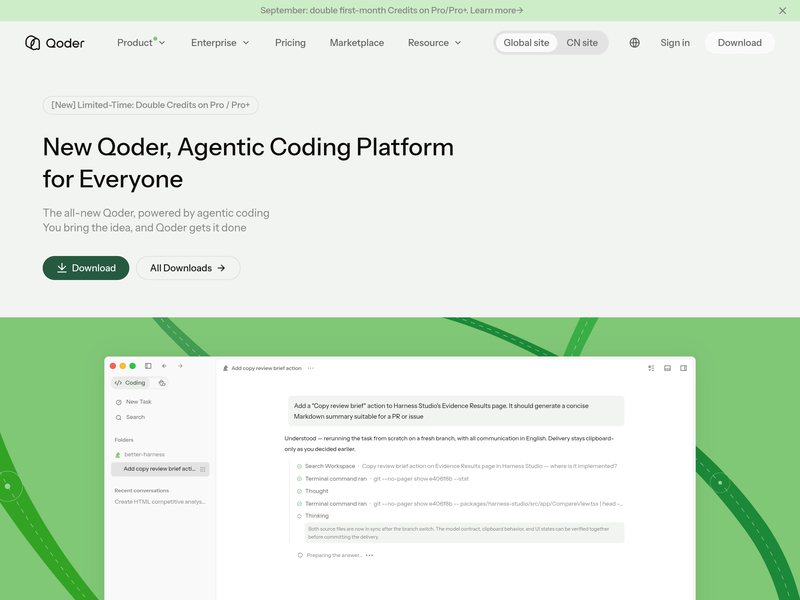Screen dimensions: 800x600
Task: Open Search in the sidebar
Action: click(x=130, y=417)
